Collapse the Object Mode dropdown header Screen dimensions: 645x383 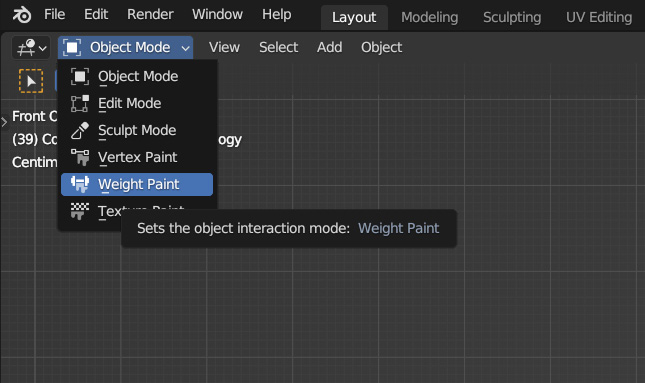[x=125, y=48]
